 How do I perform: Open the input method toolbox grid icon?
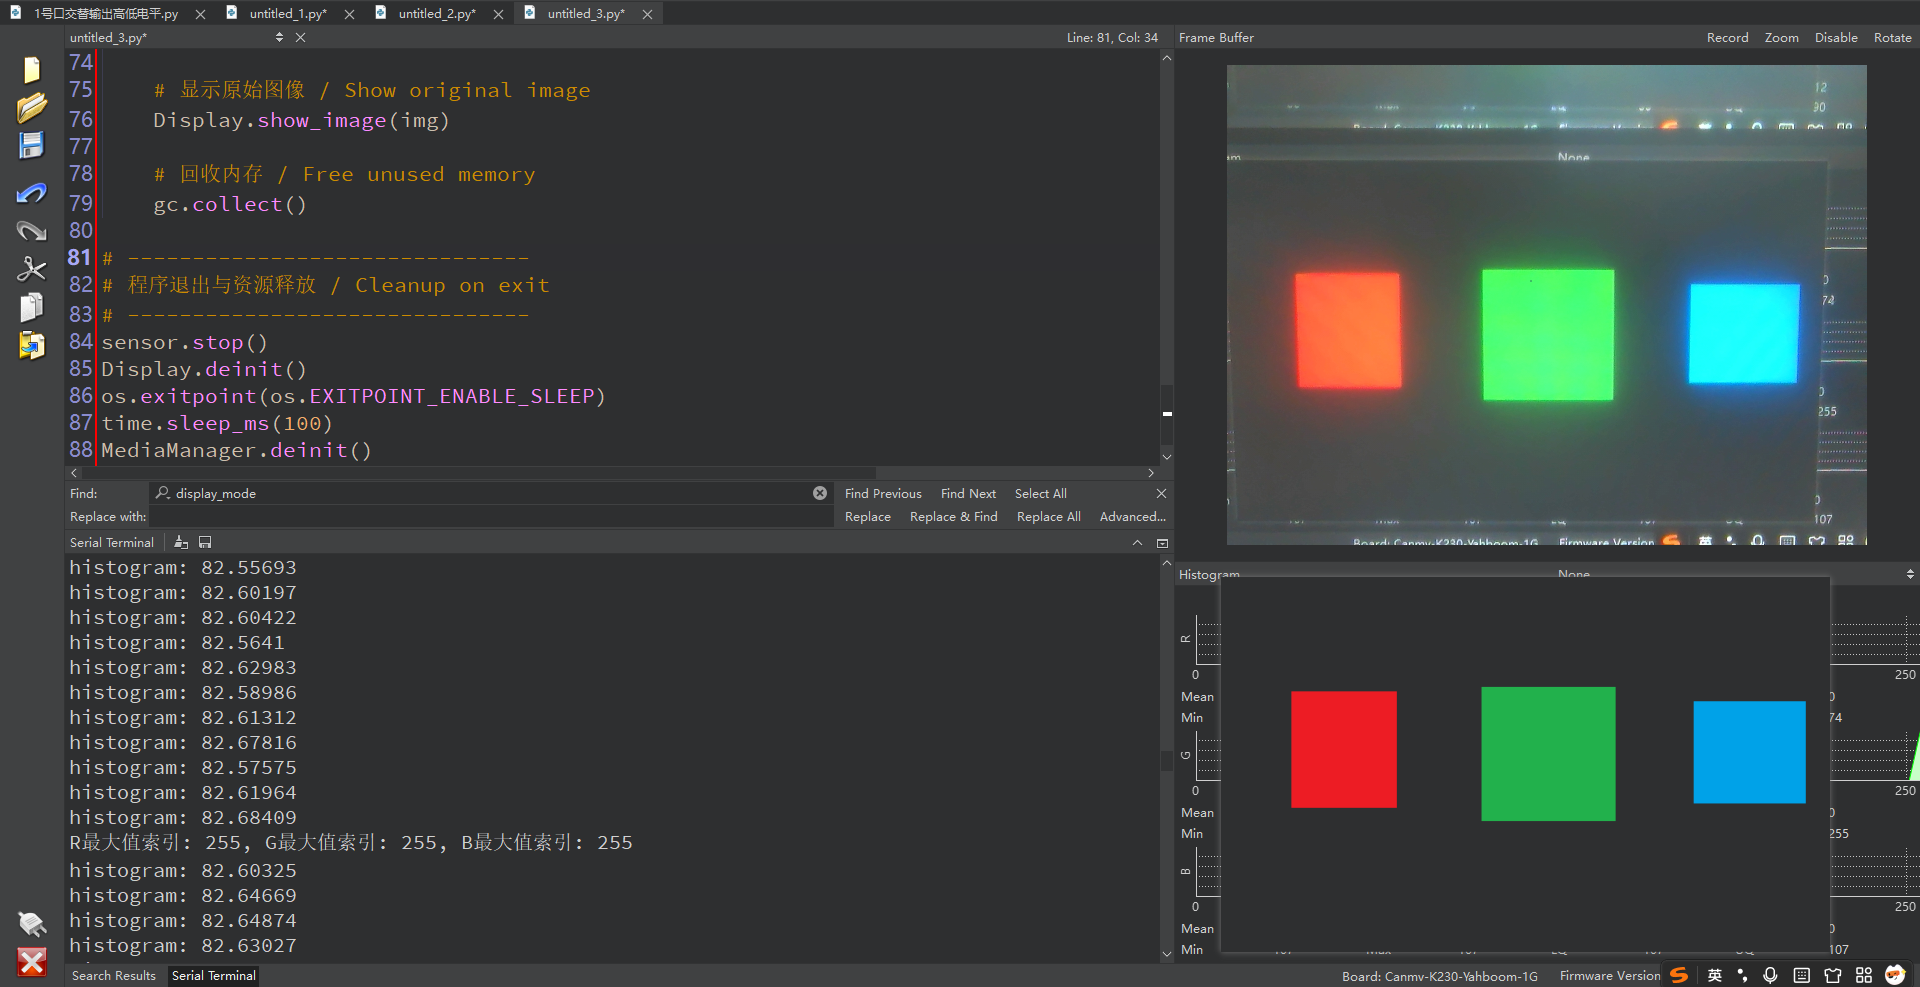coord(1863,975)
